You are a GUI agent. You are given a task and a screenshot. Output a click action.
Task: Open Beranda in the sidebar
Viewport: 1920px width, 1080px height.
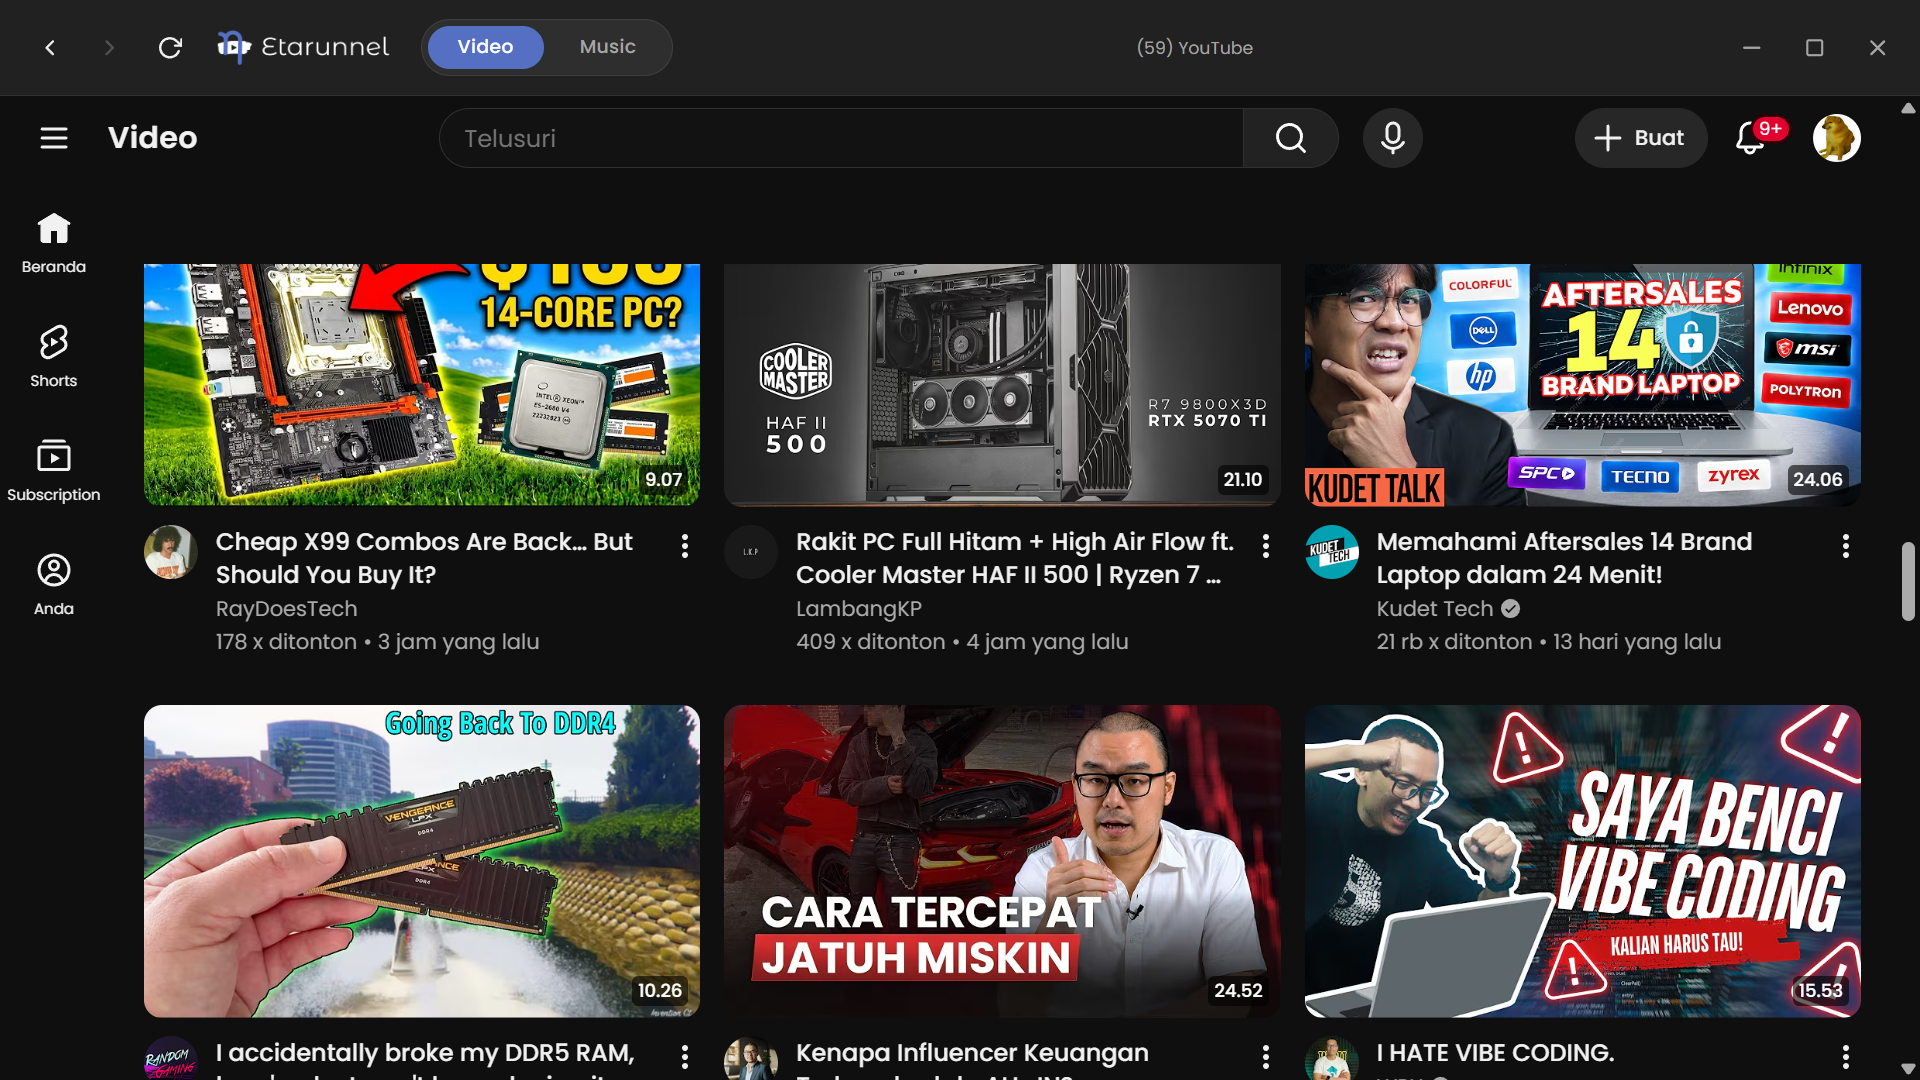pos(54,243)
